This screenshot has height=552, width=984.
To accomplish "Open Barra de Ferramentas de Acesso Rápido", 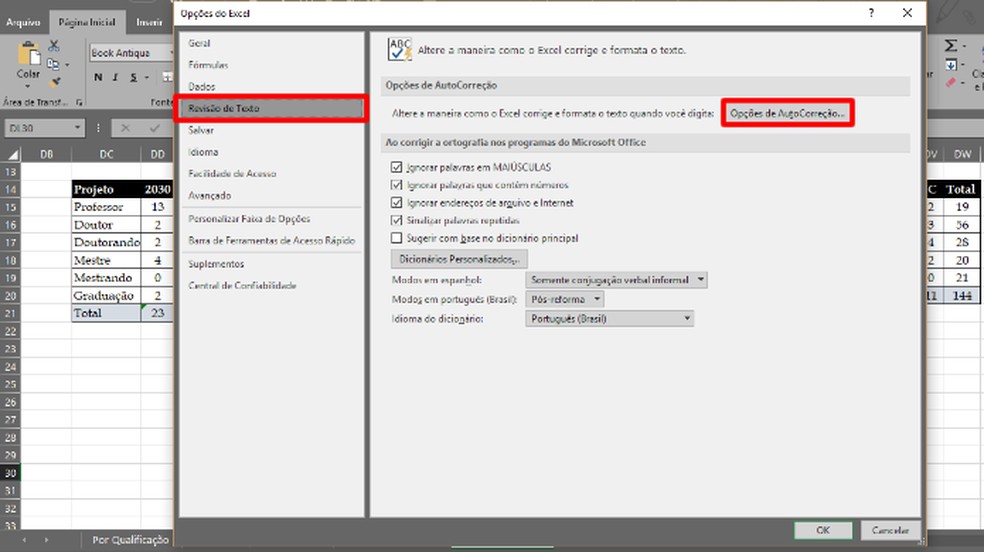I will 271,240.
